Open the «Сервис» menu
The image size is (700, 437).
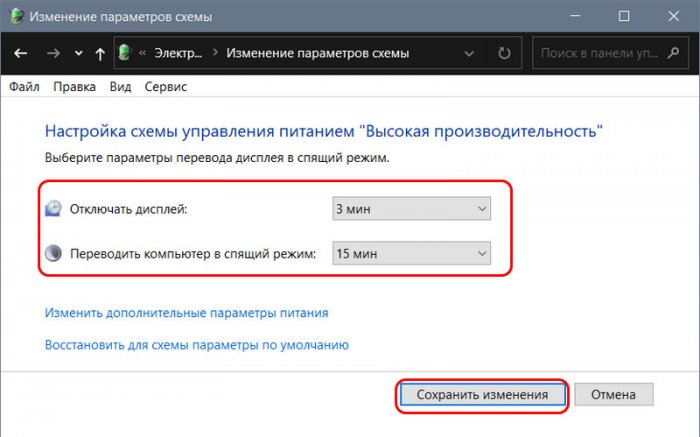point(166,87)
